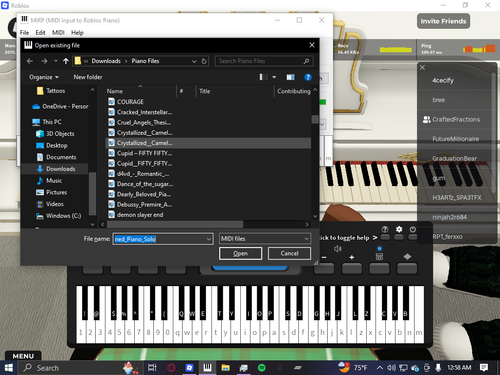Click the Invite Friends button in Roblox
This screenshot has height=375, width=500.
click(443, 21)
